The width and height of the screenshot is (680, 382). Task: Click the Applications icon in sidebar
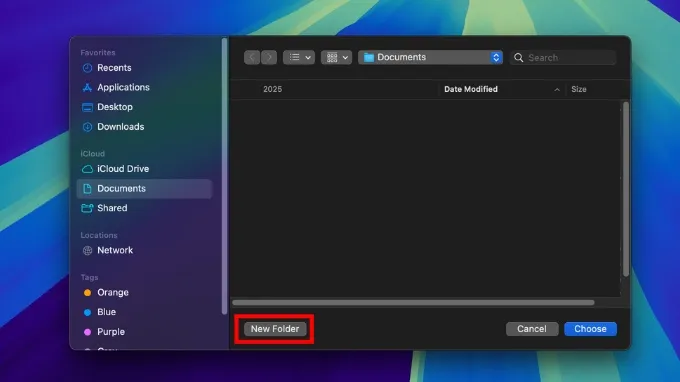[x=87, y=87]
